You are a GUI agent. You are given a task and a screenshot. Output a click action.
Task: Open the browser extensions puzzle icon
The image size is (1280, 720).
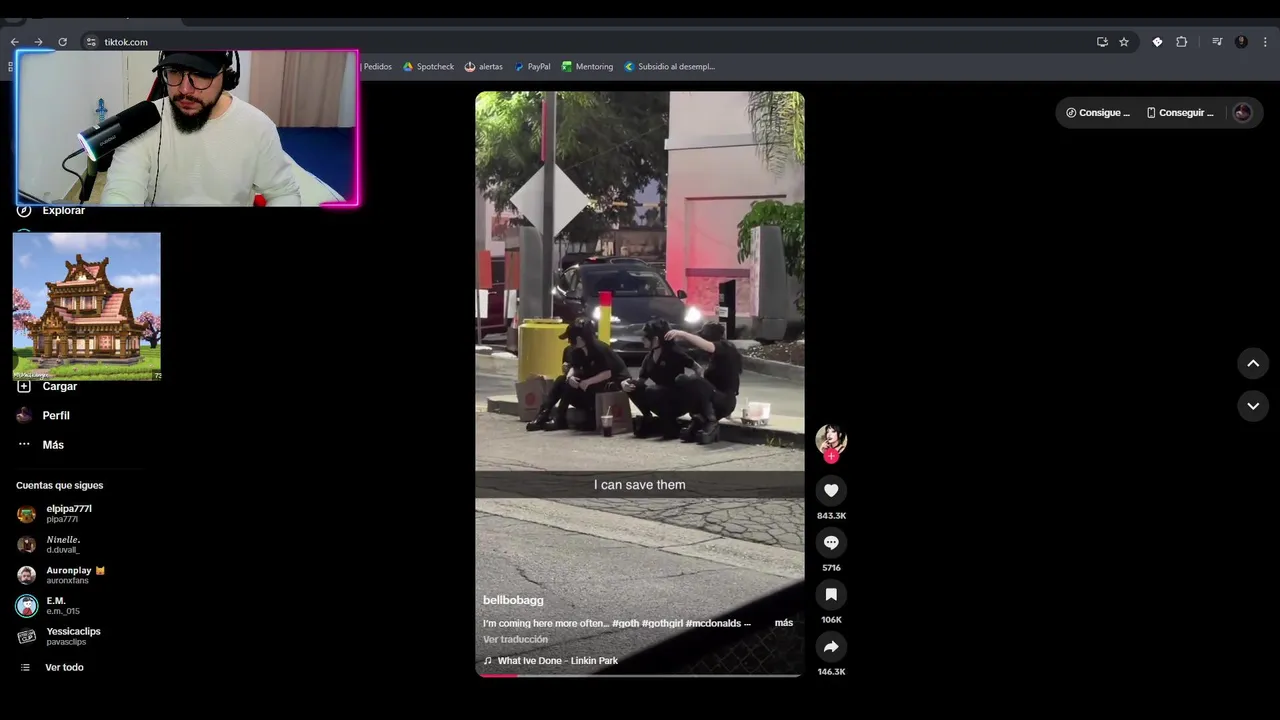[1181, 42]
